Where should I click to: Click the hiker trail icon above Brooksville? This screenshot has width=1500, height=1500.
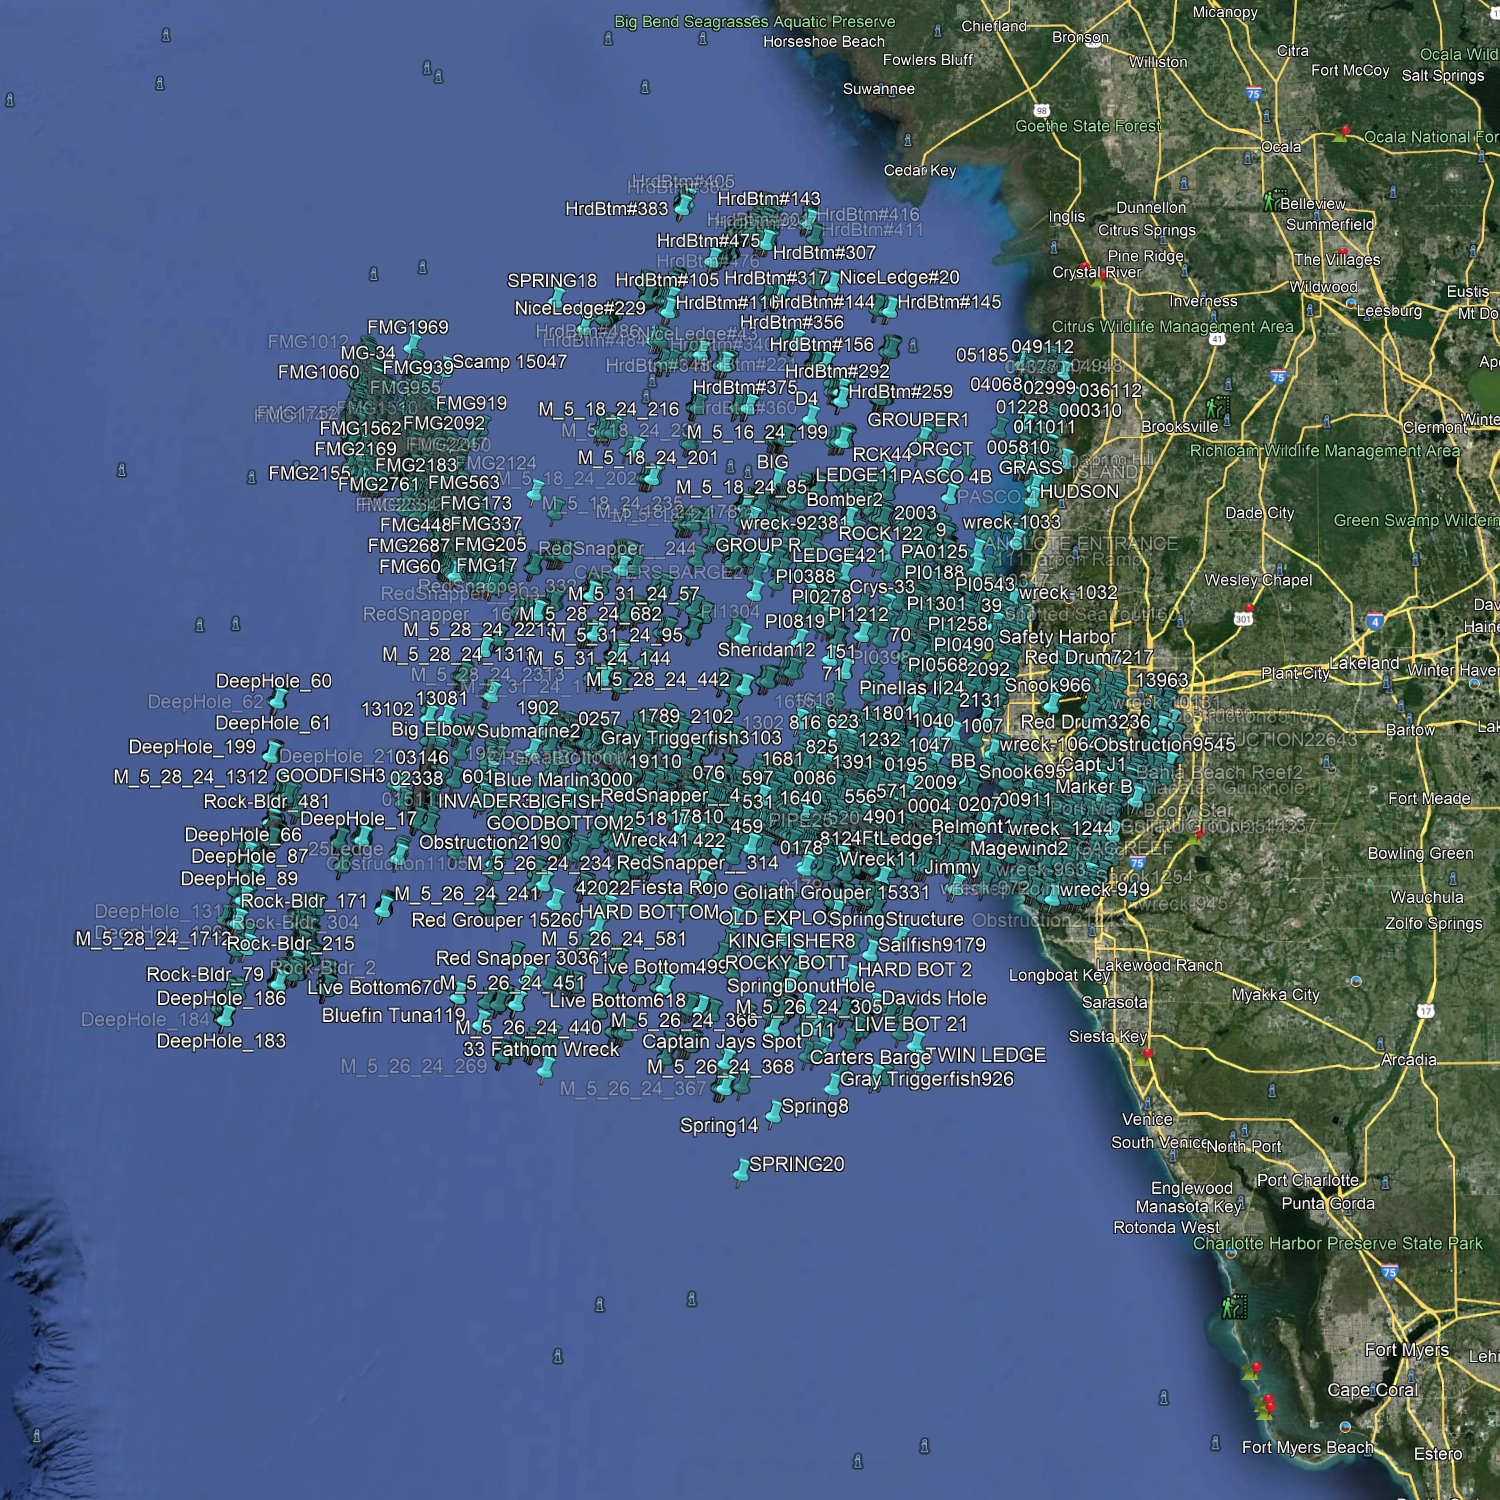(1216, 408)
